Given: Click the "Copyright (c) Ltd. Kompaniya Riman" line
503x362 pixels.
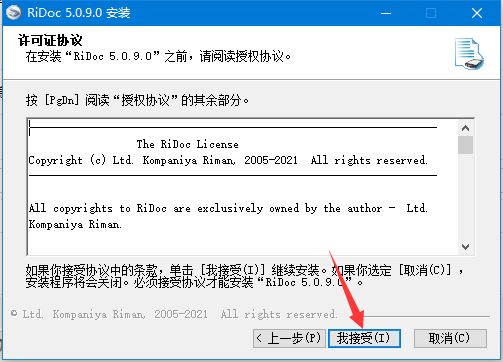Looking at the screenshot, I should tap(228, 160).
